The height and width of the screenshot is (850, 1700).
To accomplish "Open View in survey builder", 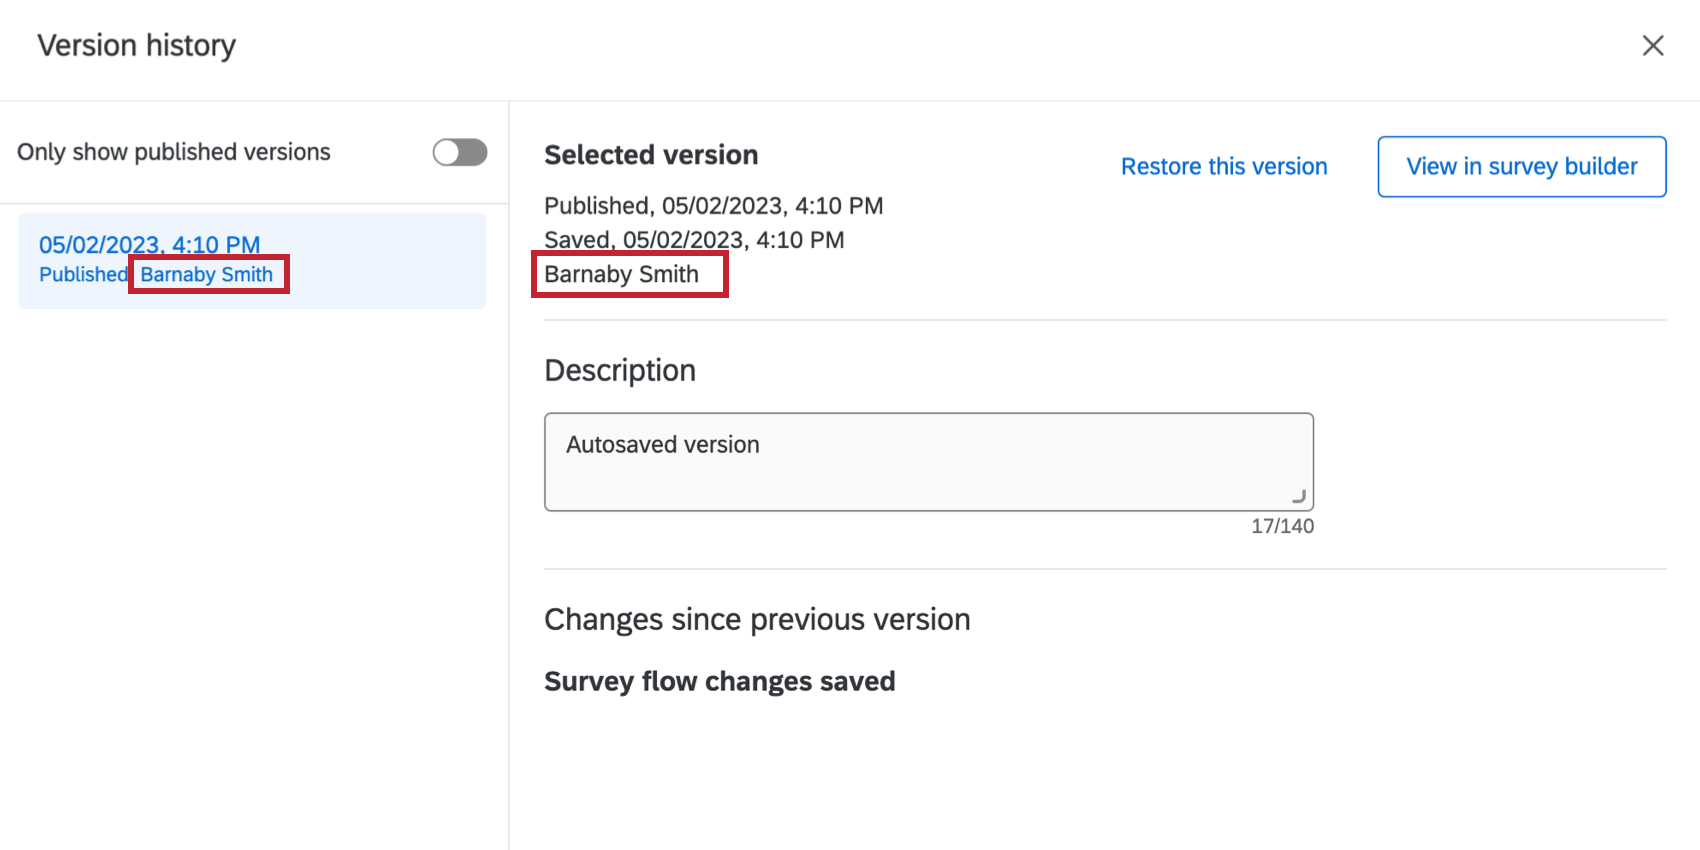I will [1521, 167].
